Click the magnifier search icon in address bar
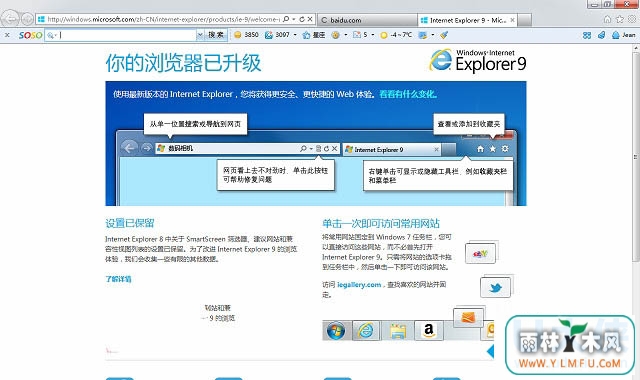The image size is (640, 380). coord(286,19)
